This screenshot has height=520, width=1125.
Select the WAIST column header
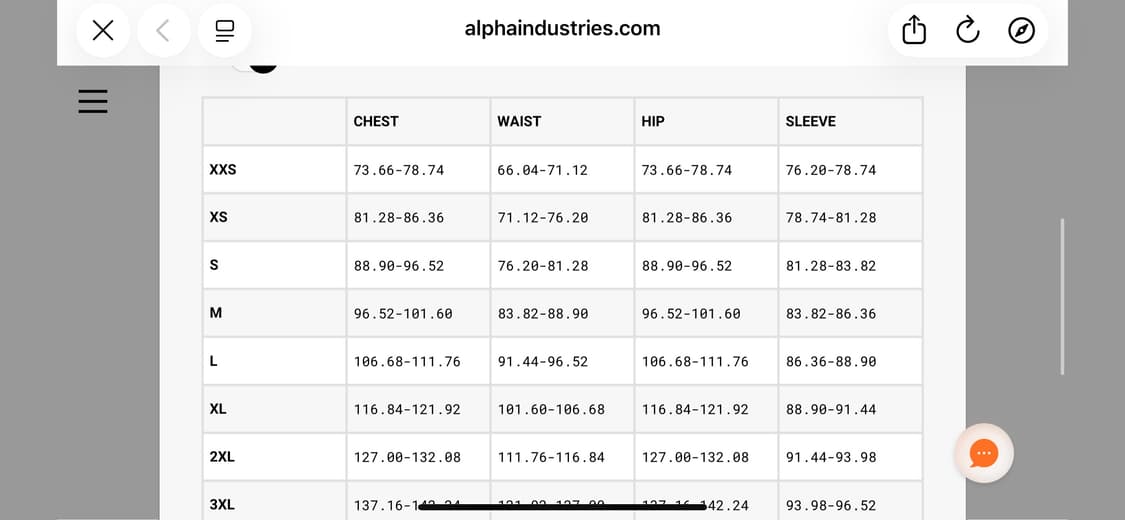[519, 121]
